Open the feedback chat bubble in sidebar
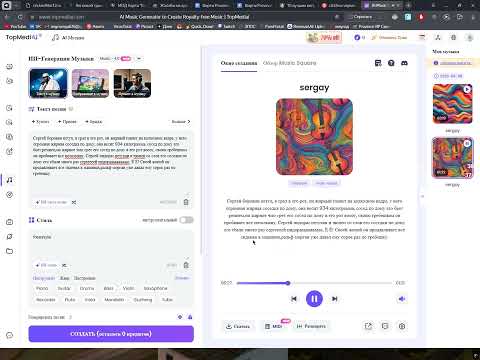Screen dimensions: 480x360 point(10,335)
